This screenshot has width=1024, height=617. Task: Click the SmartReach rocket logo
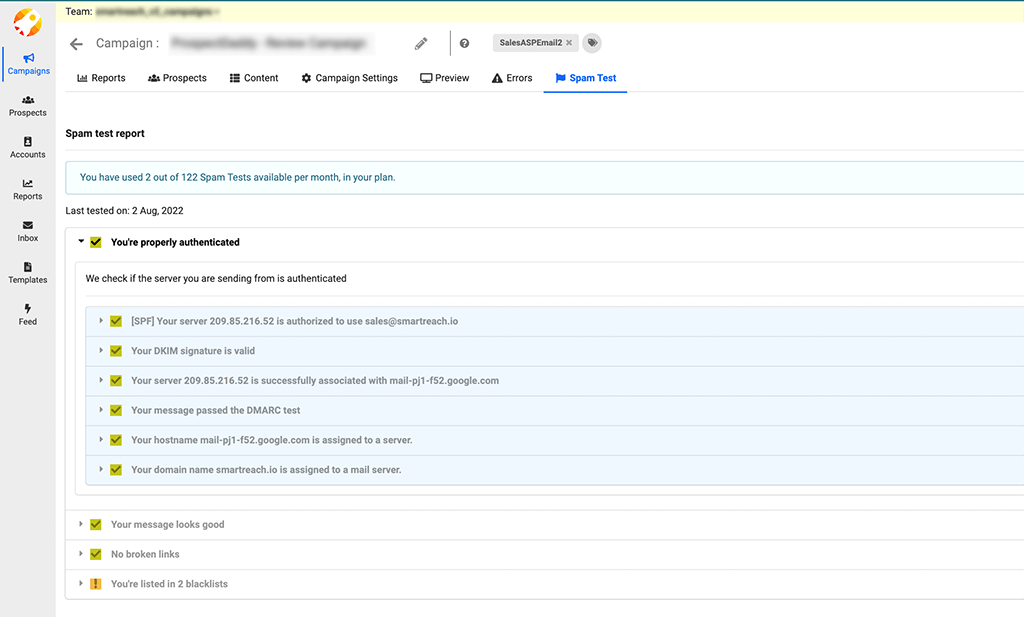(x=27, y=22)
